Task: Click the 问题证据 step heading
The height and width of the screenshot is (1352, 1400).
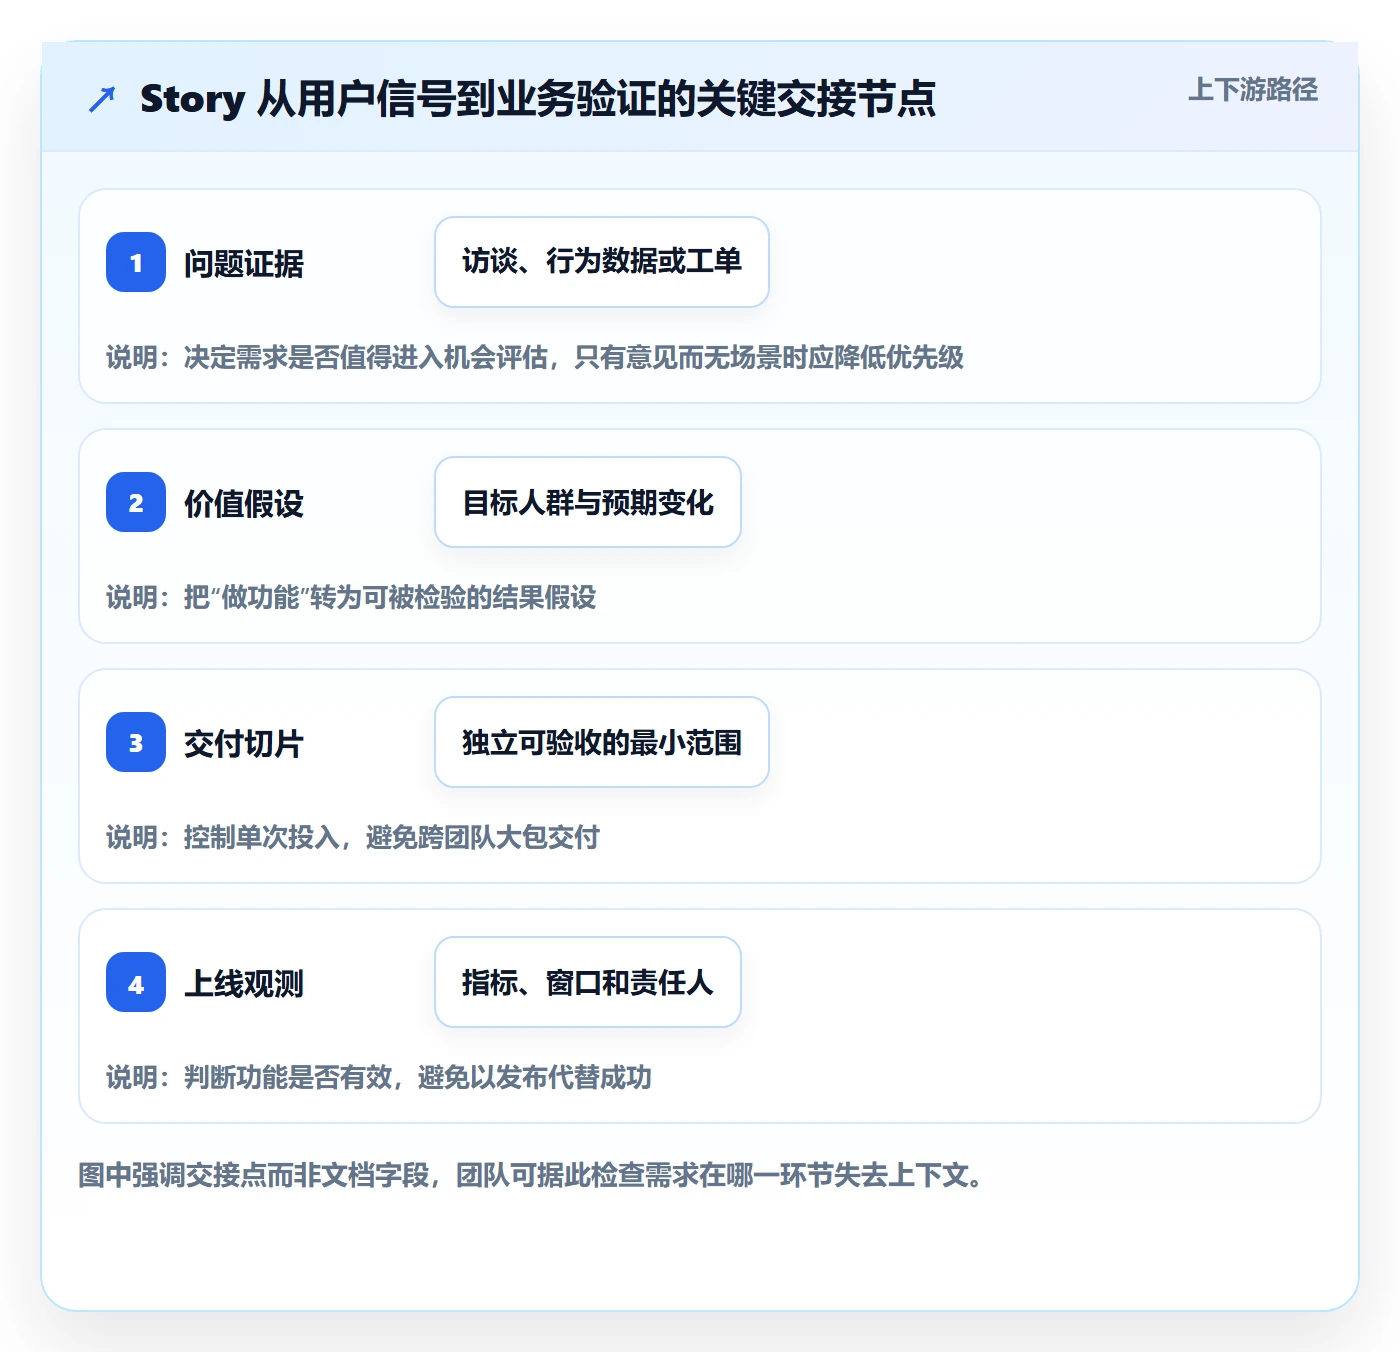Action: coord(244,264)
